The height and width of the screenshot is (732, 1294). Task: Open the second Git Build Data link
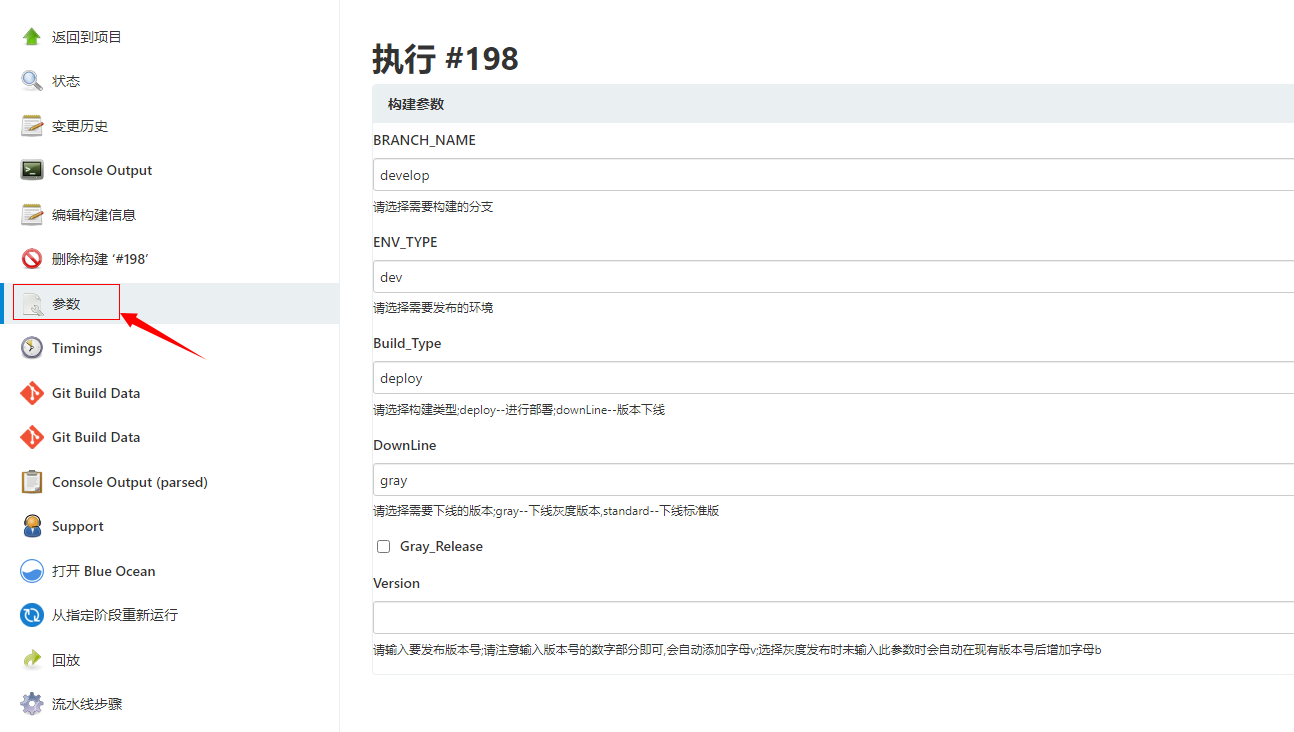pos(96,437)
